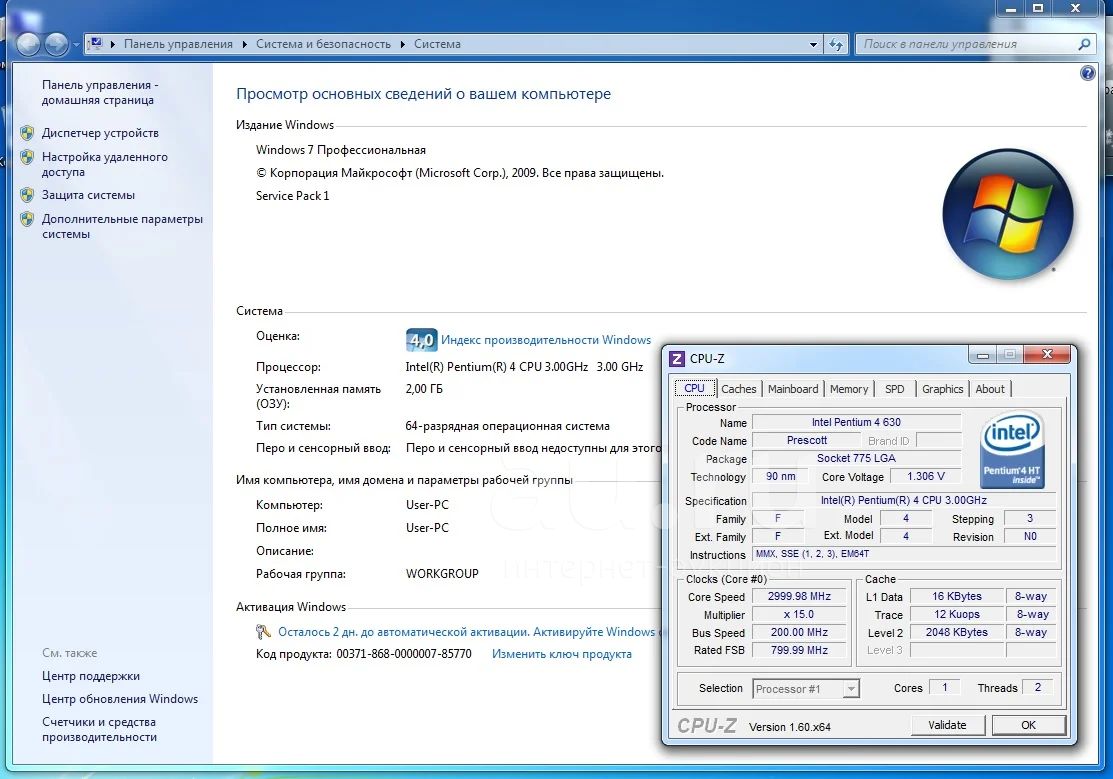The image size is (1113, 779).
Task: Open the blue Help question mark icon
Action: pyautogui.click(x=1087, y=73)
